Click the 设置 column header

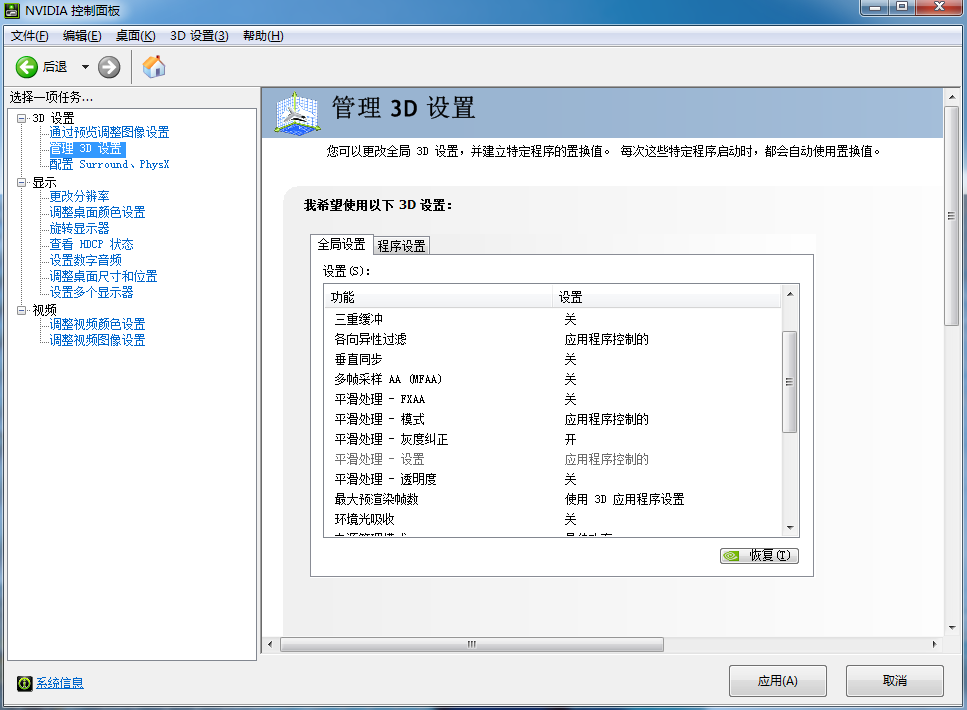coord(667,297)
